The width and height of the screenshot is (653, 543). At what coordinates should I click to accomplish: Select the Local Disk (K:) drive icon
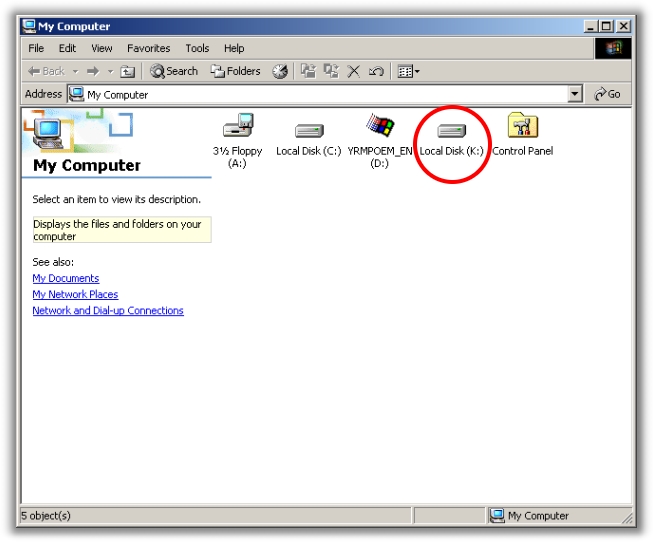pyautogui.click(x=451, y=131)
